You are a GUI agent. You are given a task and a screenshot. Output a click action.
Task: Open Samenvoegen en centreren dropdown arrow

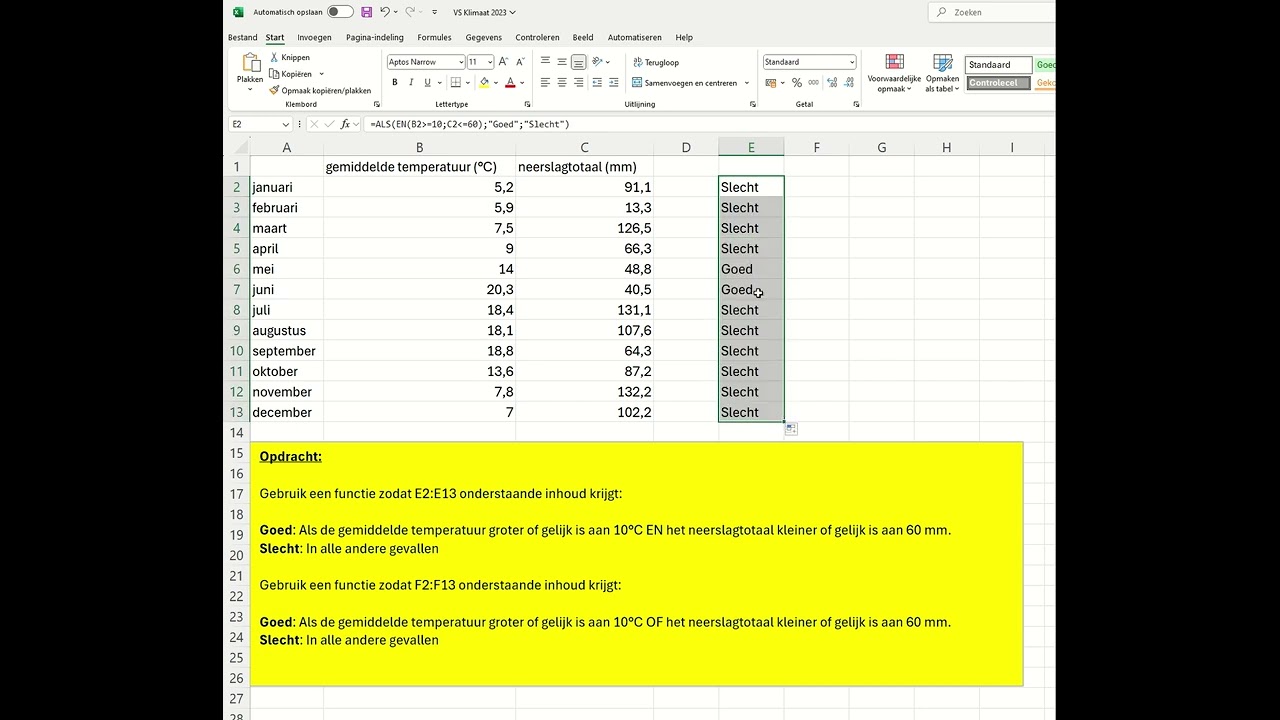coord(747,83)
